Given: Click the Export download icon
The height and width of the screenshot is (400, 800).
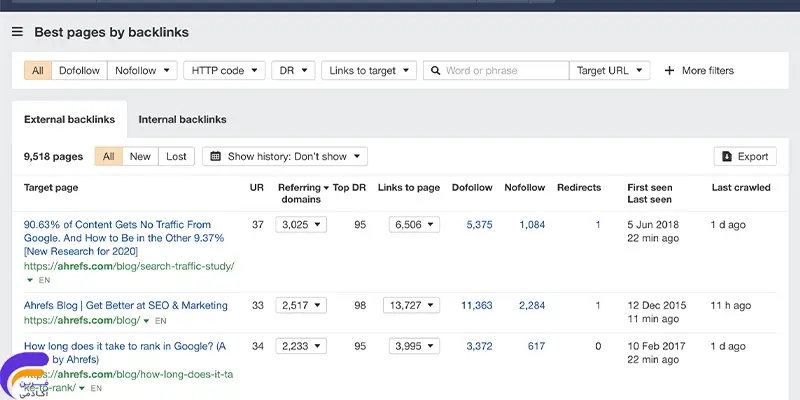Looking at the screenshot, I should coord(727,157).
